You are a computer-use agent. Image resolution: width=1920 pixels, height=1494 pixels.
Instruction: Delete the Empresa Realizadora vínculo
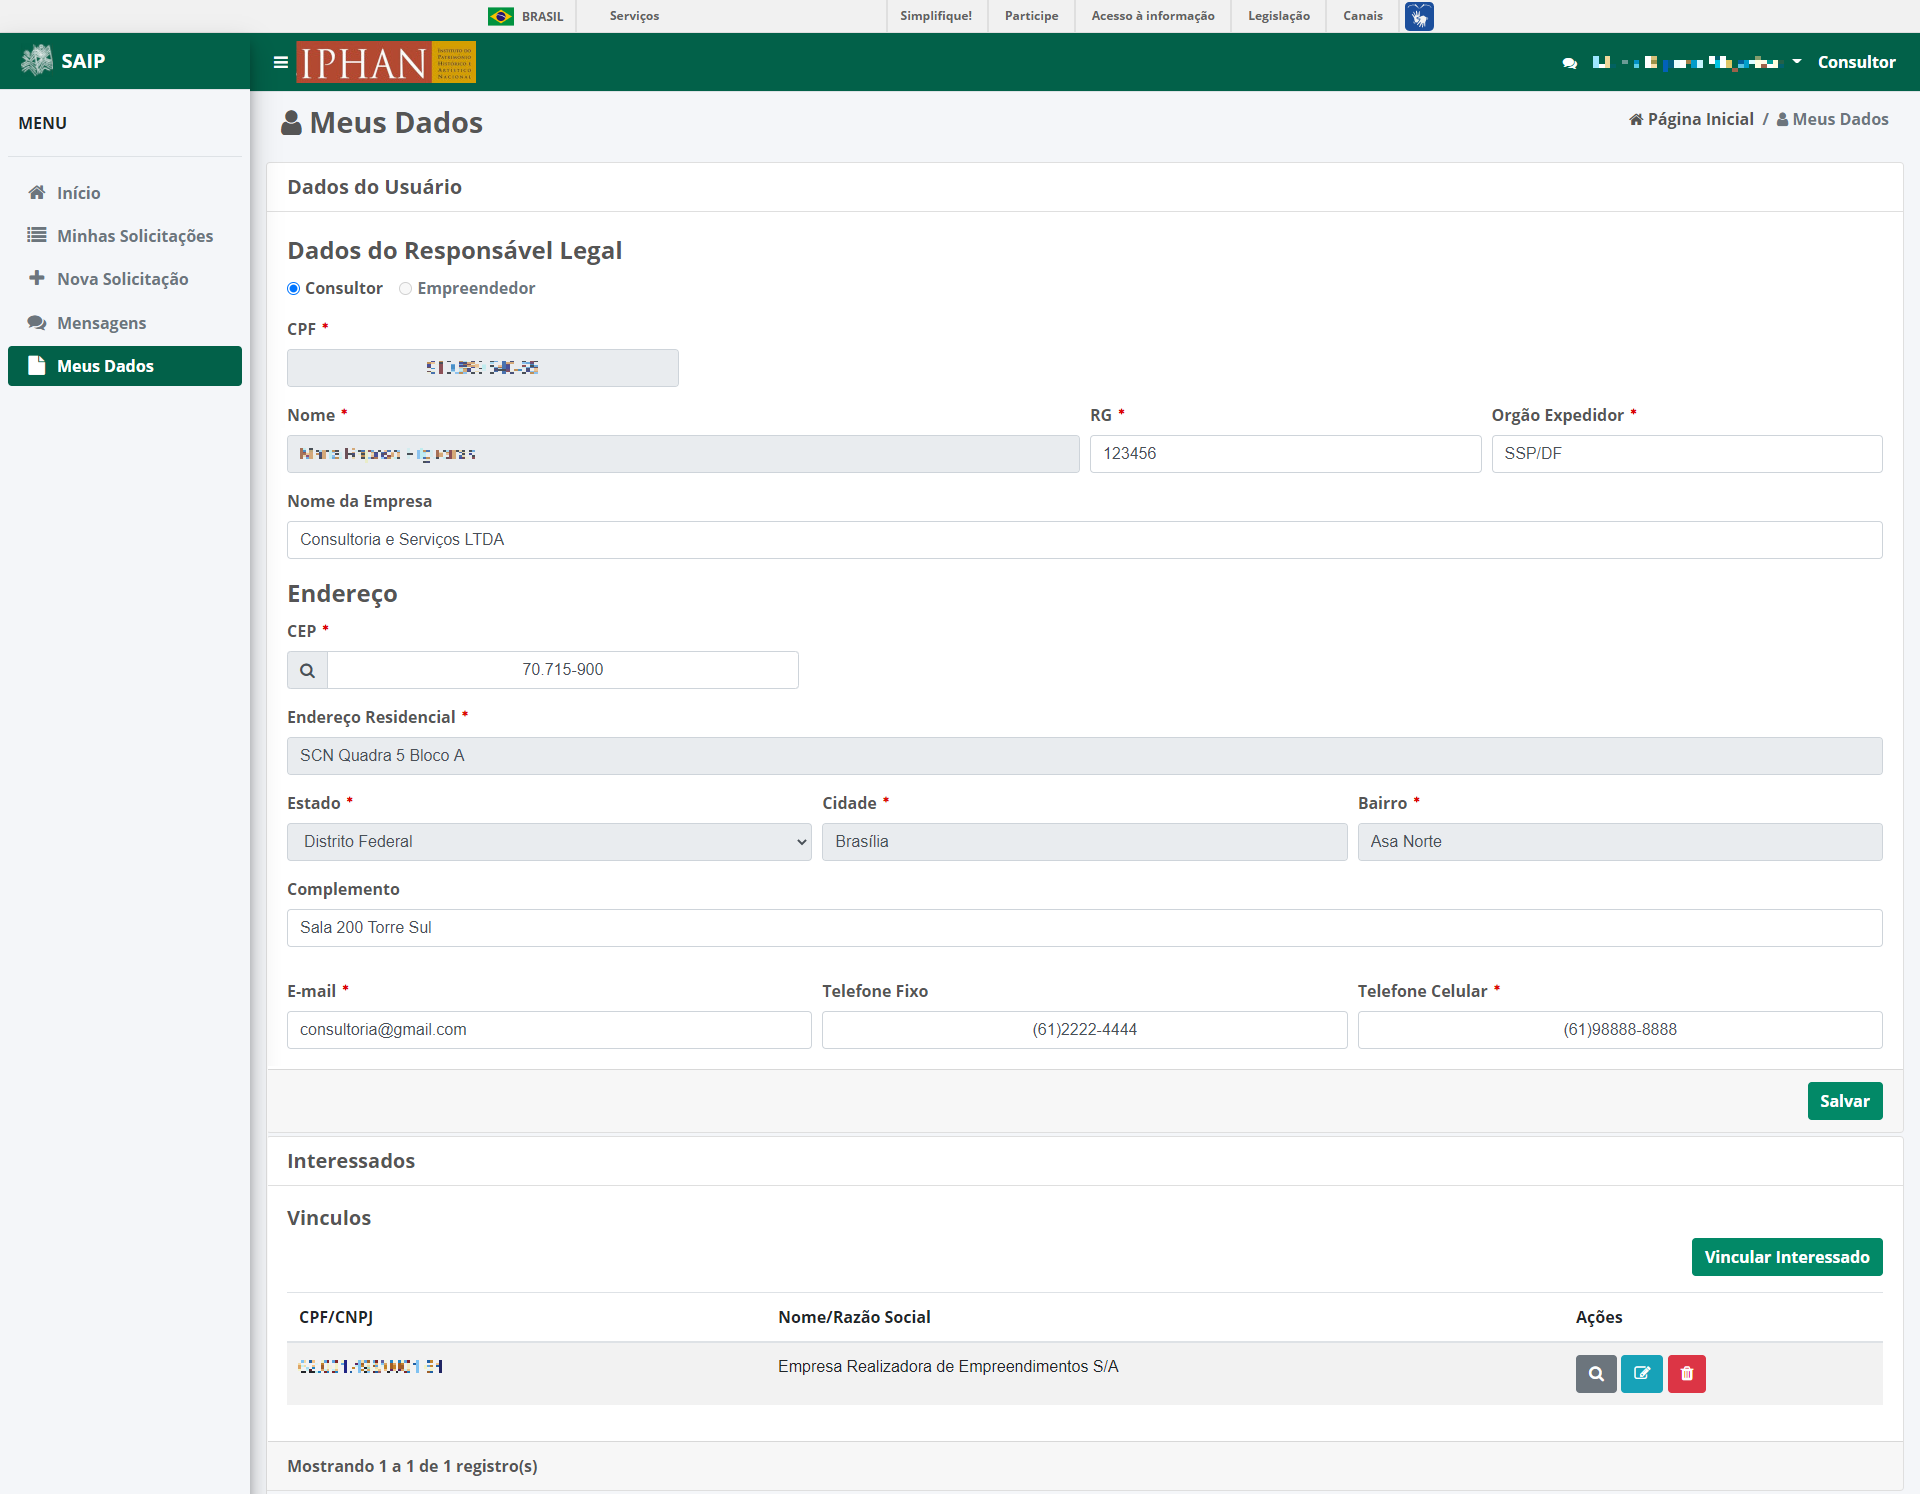(1687, 1374)
